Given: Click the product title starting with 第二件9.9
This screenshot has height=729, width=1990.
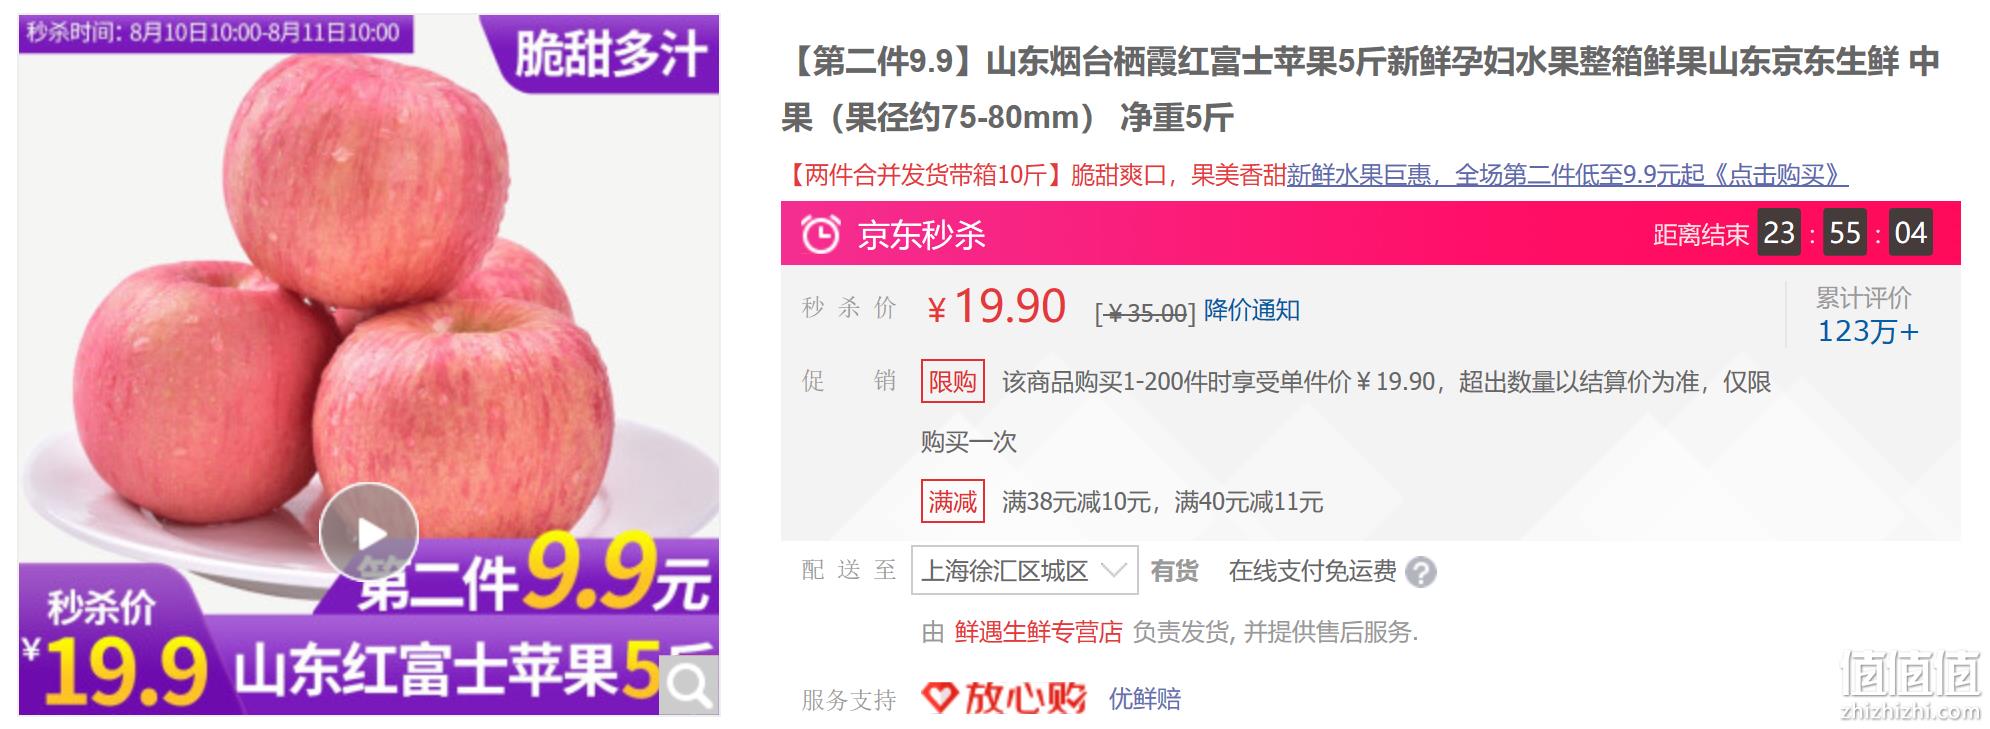Looking at the screenshot, I should coord(1360,90).
